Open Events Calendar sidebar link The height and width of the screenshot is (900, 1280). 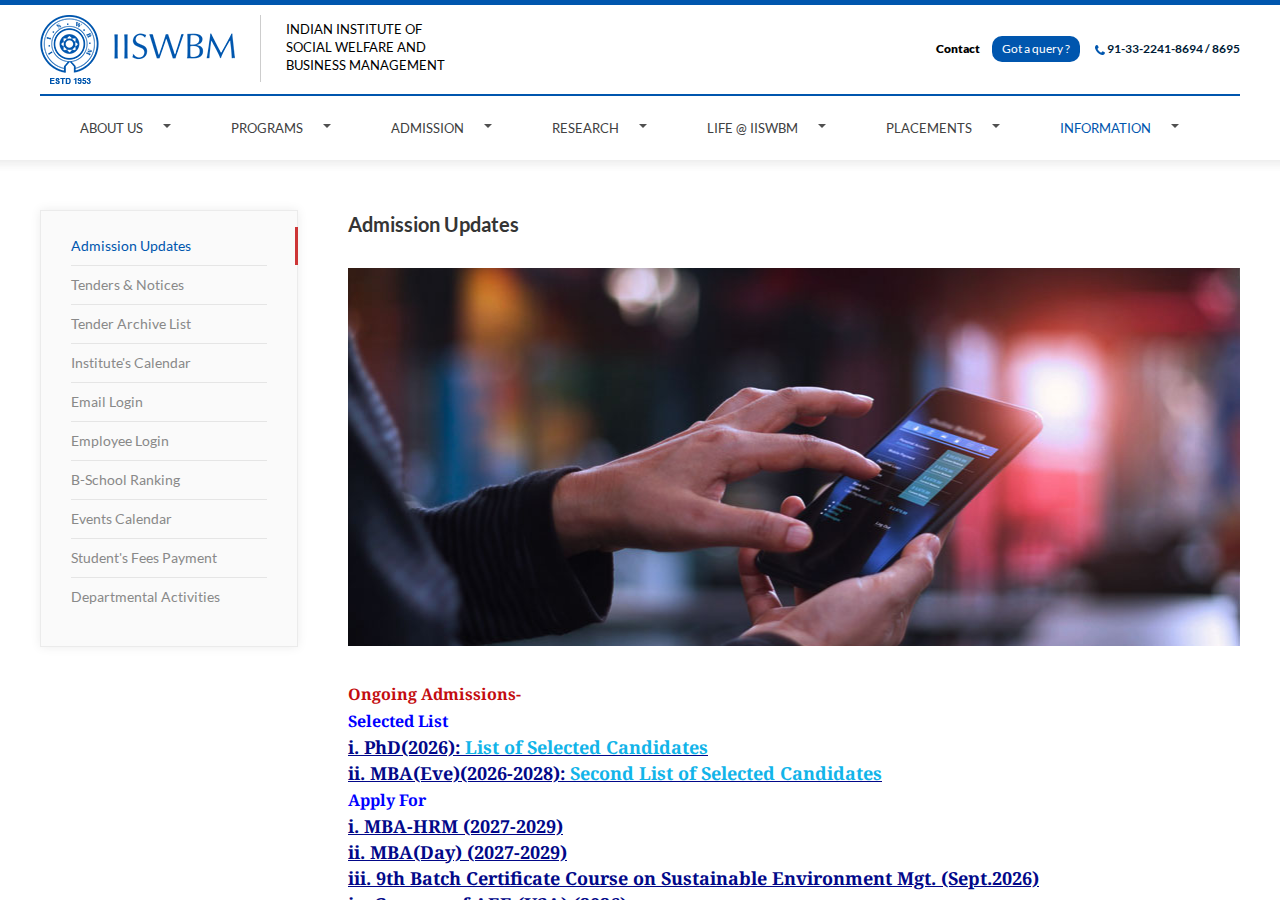(121, 519)
